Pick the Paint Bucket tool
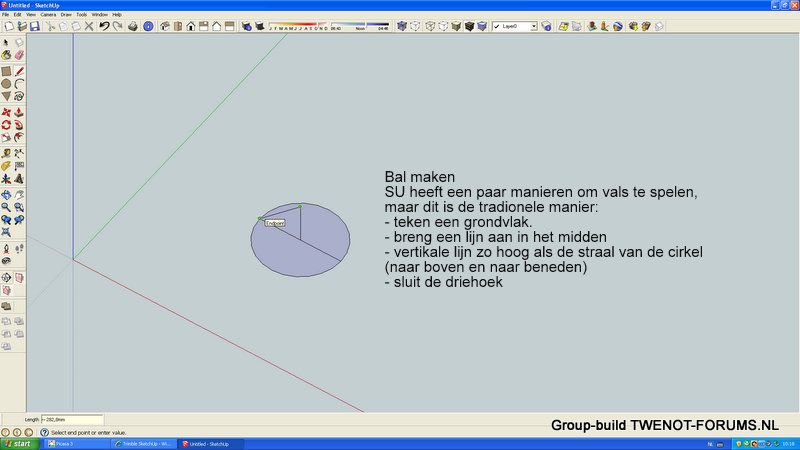Image resolution: width=800 pixels, height=450 pixels. tap(6, 55)
